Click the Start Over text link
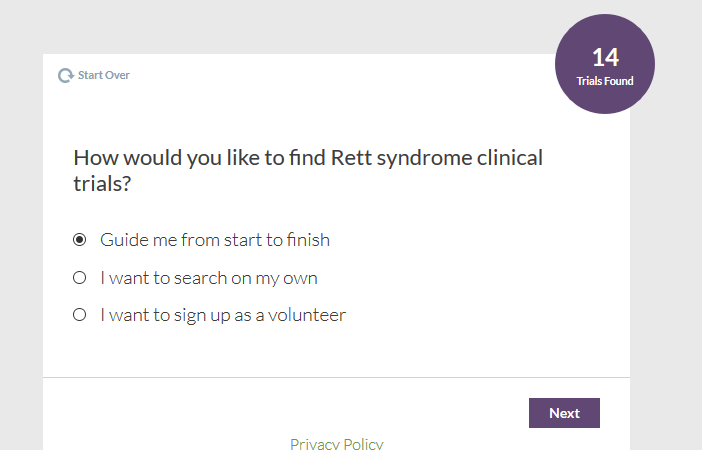Viewport: 702px width, 450px height. (x=104, y=76)
